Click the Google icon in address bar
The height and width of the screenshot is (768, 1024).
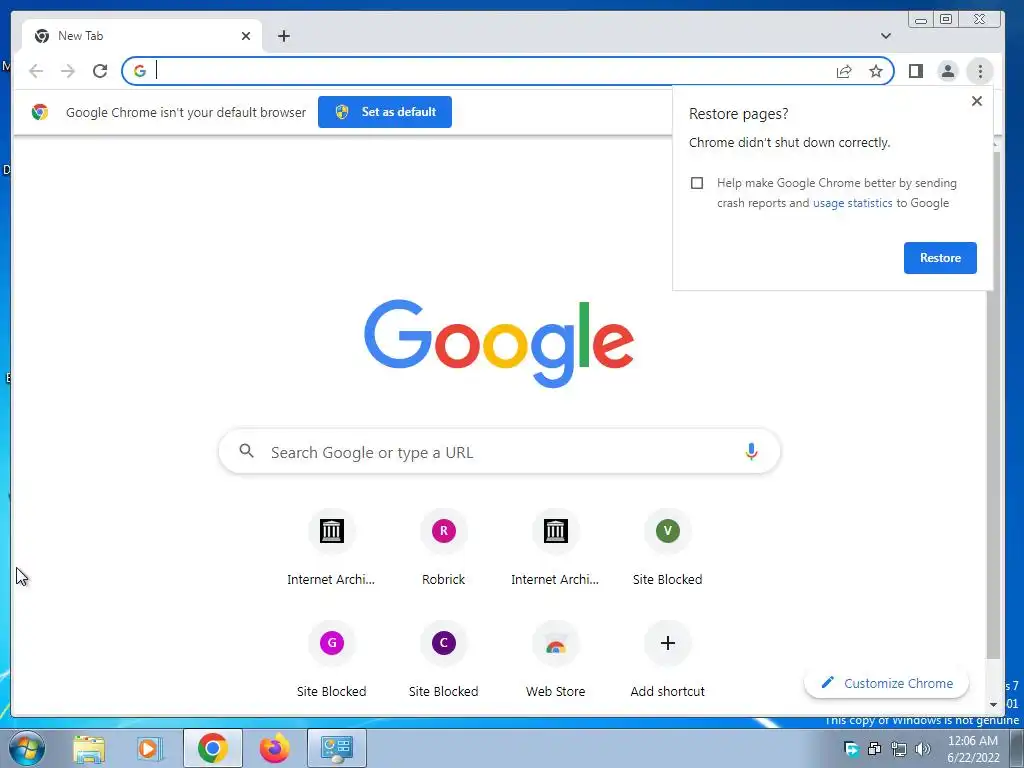[x=140, y=71]
